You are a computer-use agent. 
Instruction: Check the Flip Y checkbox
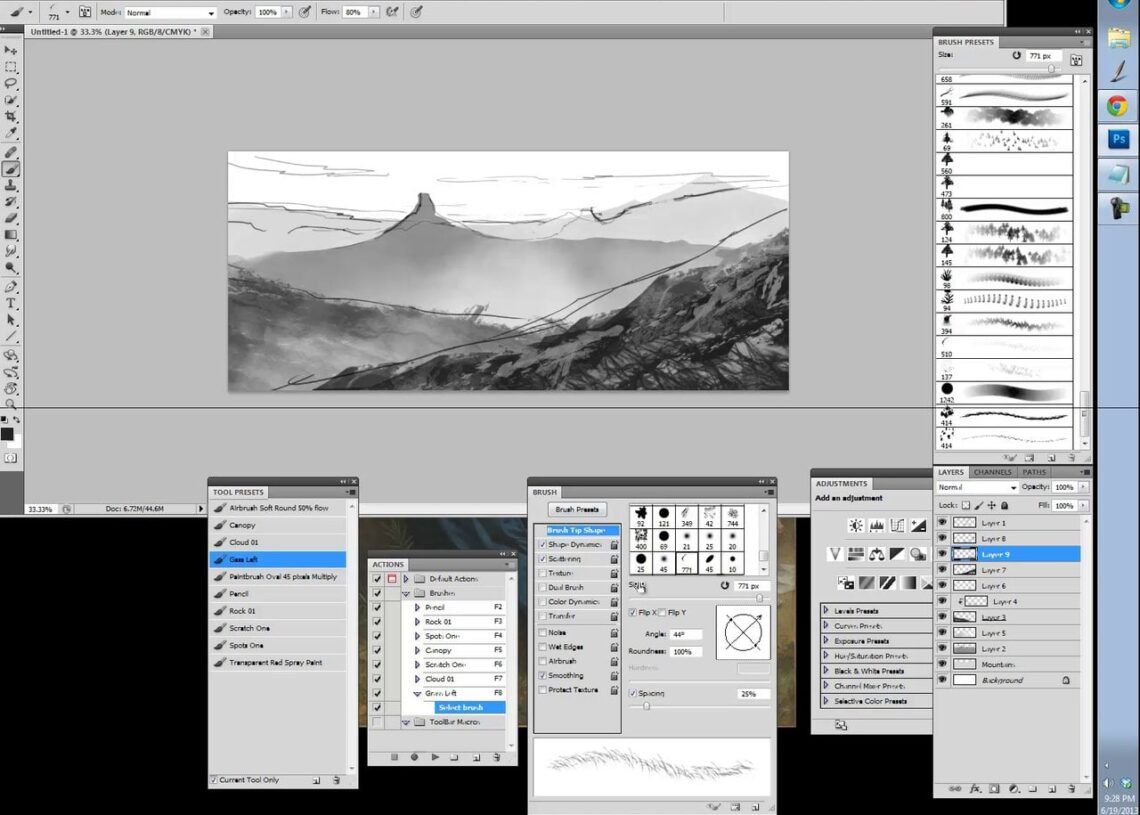click(x=662, y=612)
